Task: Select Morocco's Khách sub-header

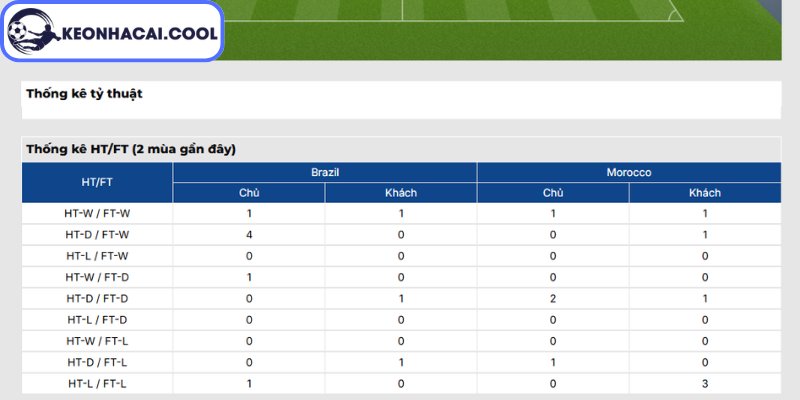Action: tap(705, 193)
